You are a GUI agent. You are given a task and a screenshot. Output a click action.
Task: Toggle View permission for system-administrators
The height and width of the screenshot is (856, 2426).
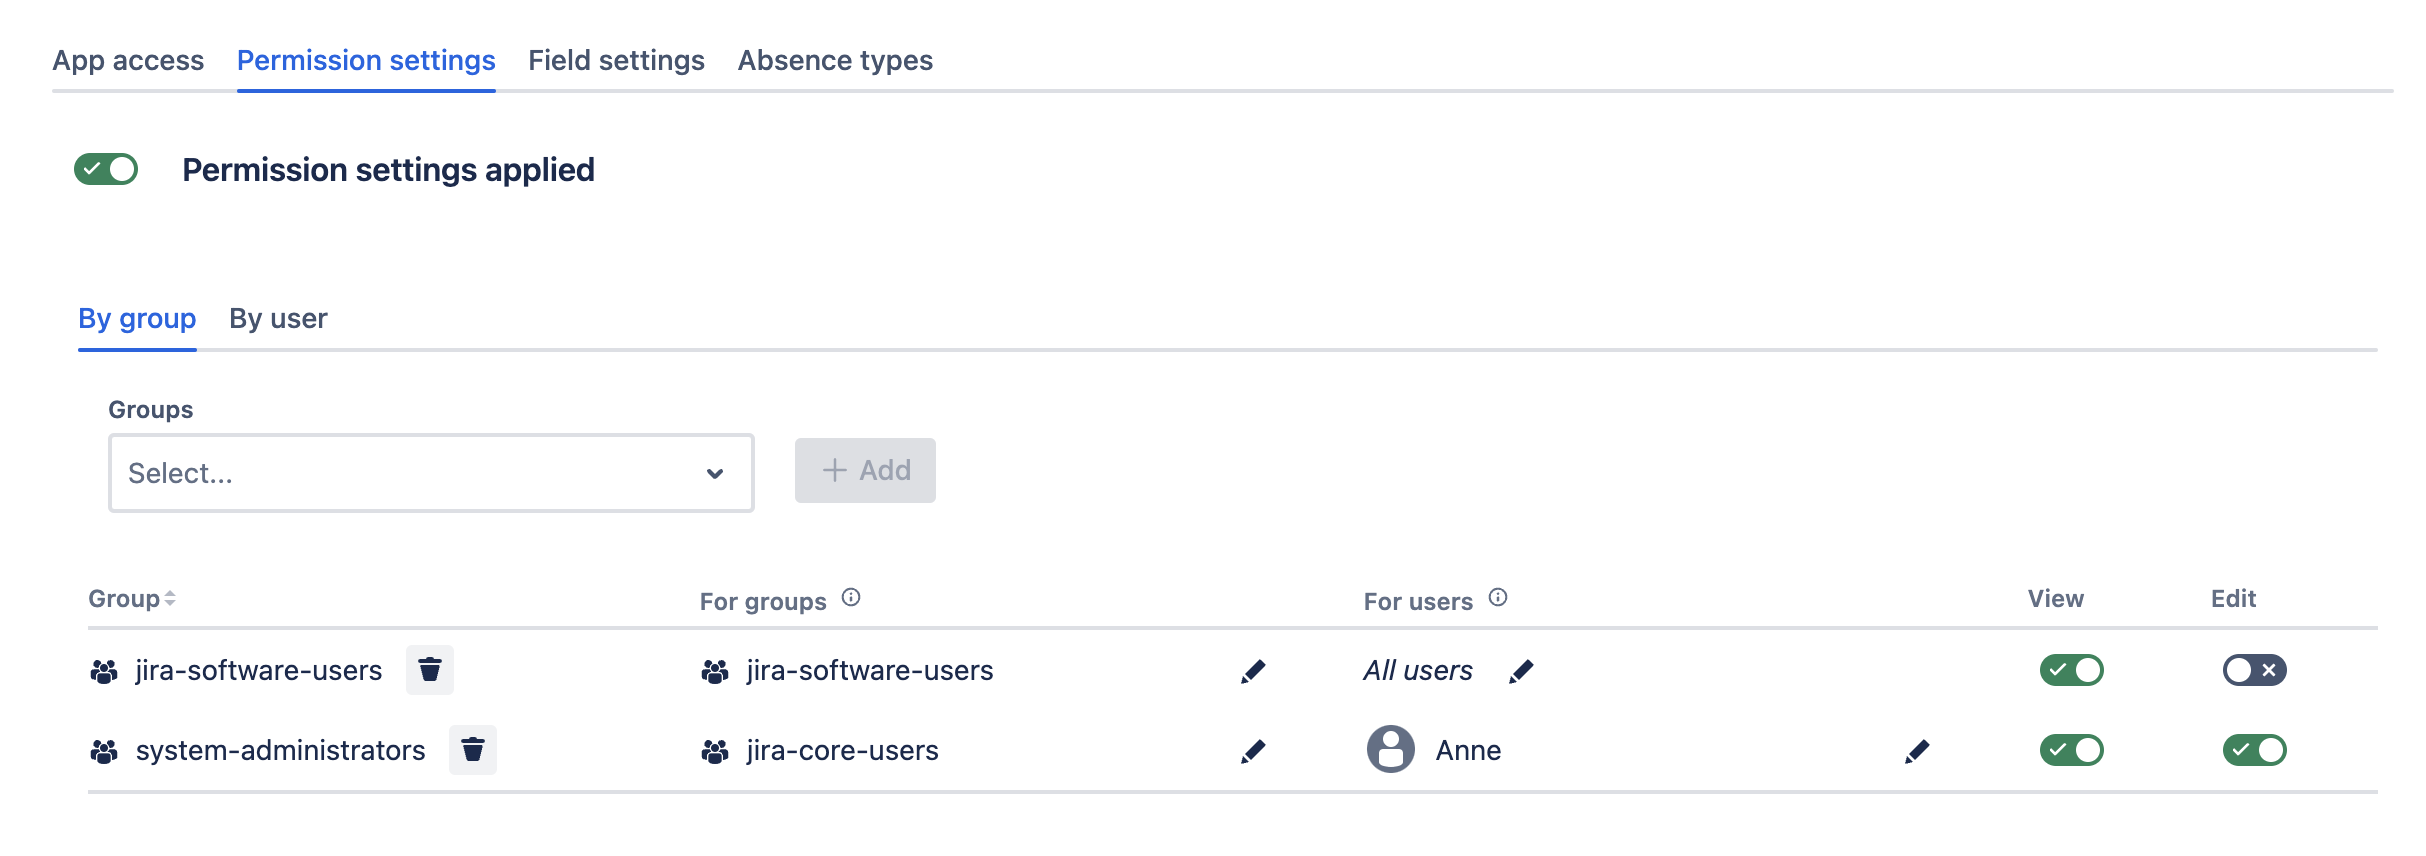point(2071,750)
